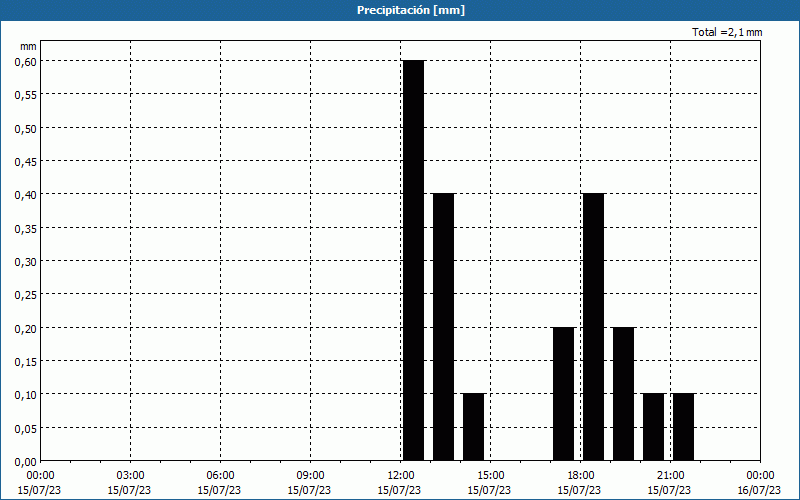Click the 0,20 mm bar before 18:00

tap(564, 394)
